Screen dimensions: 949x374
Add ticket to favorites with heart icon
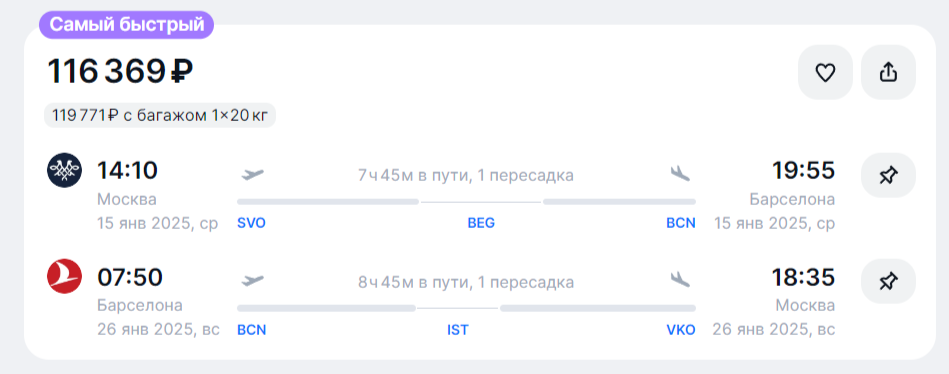tap(825, 72)
